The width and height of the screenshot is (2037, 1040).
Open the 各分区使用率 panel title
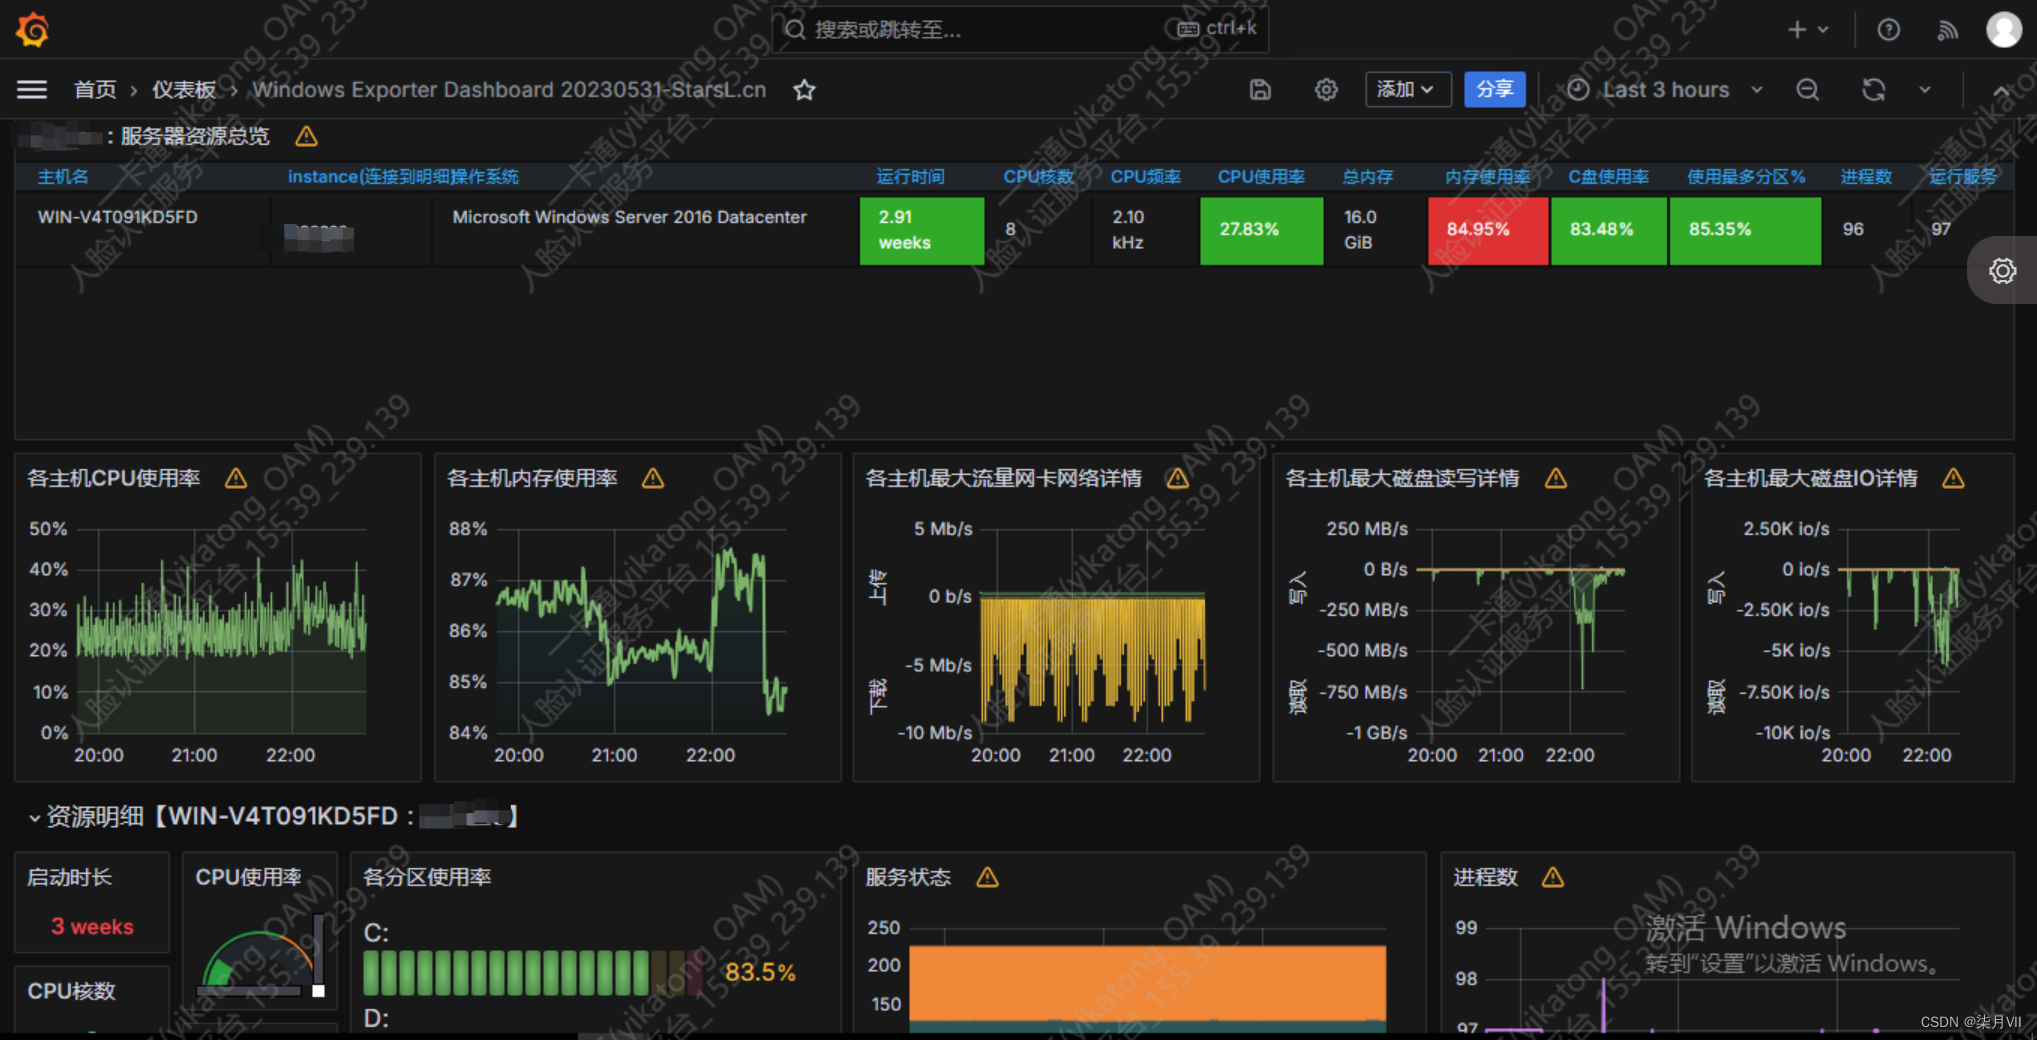tap(427, 877)
